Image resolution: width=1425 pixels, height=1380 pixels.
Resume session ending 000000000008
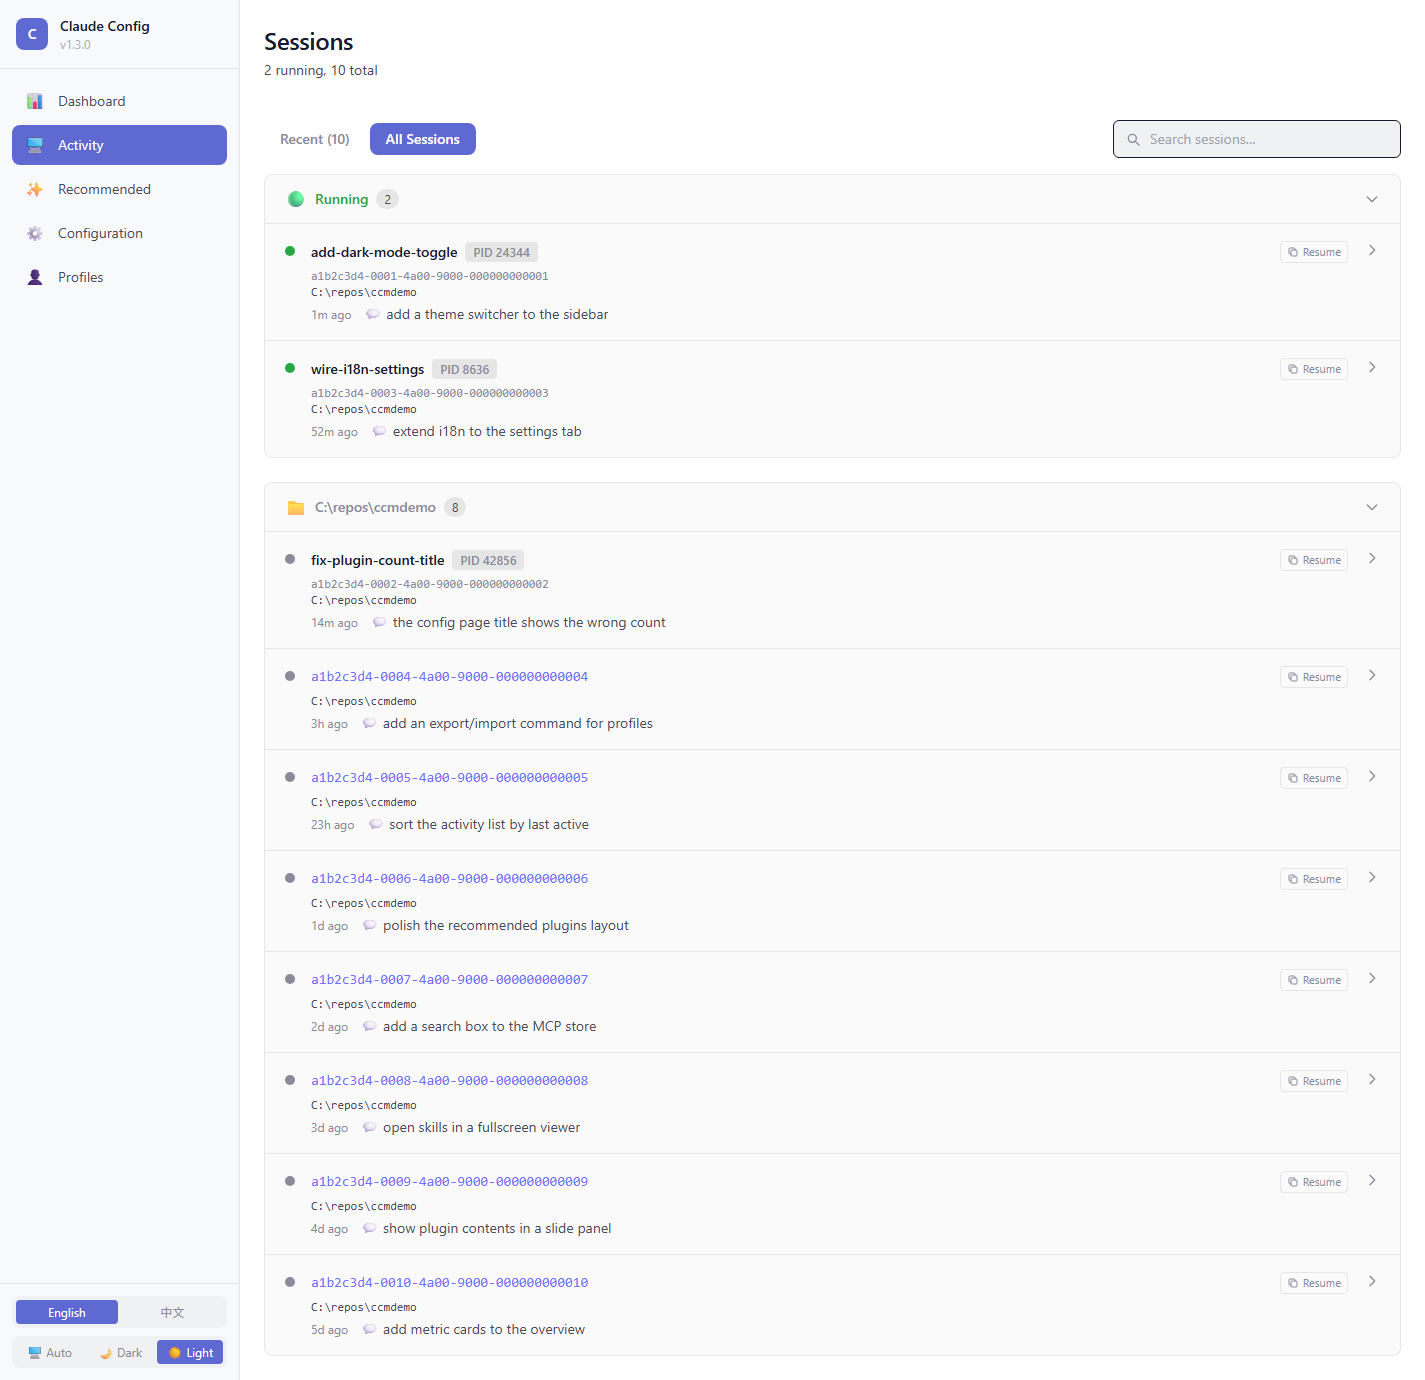(x=1314, y=1081)
